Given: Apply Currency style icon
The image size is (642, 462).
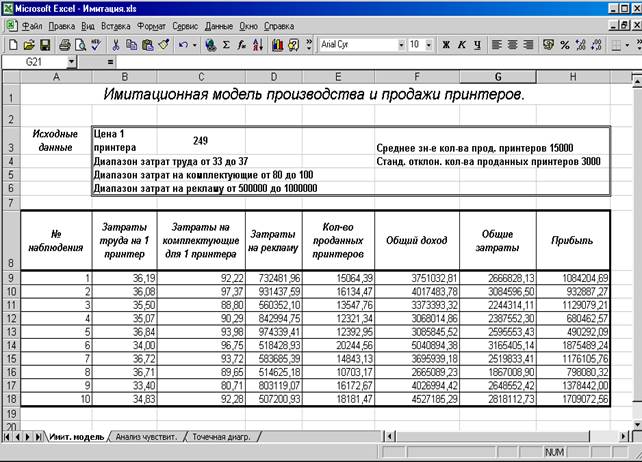Looking at the screenshot, I should tap(549, 45).
